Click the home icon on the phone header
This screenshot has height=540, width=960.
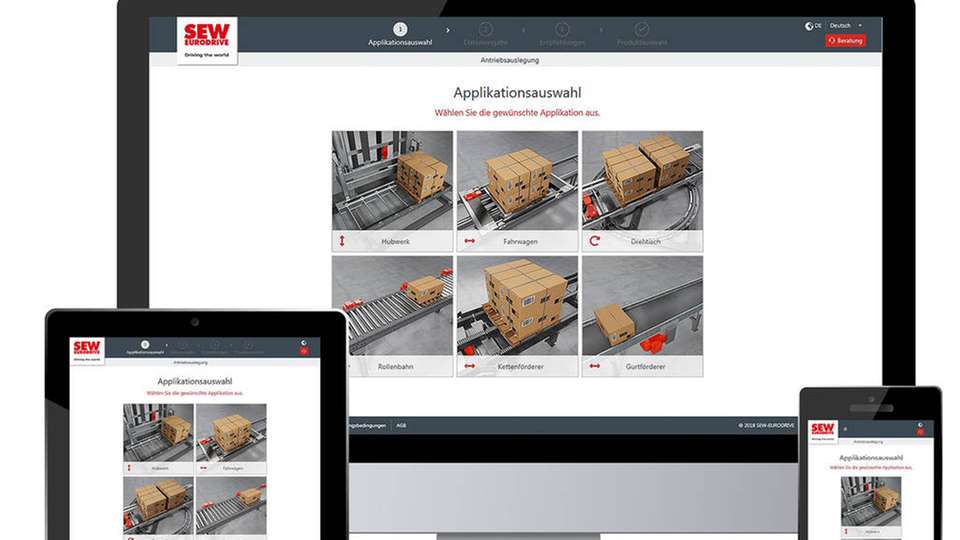(846, 429)
